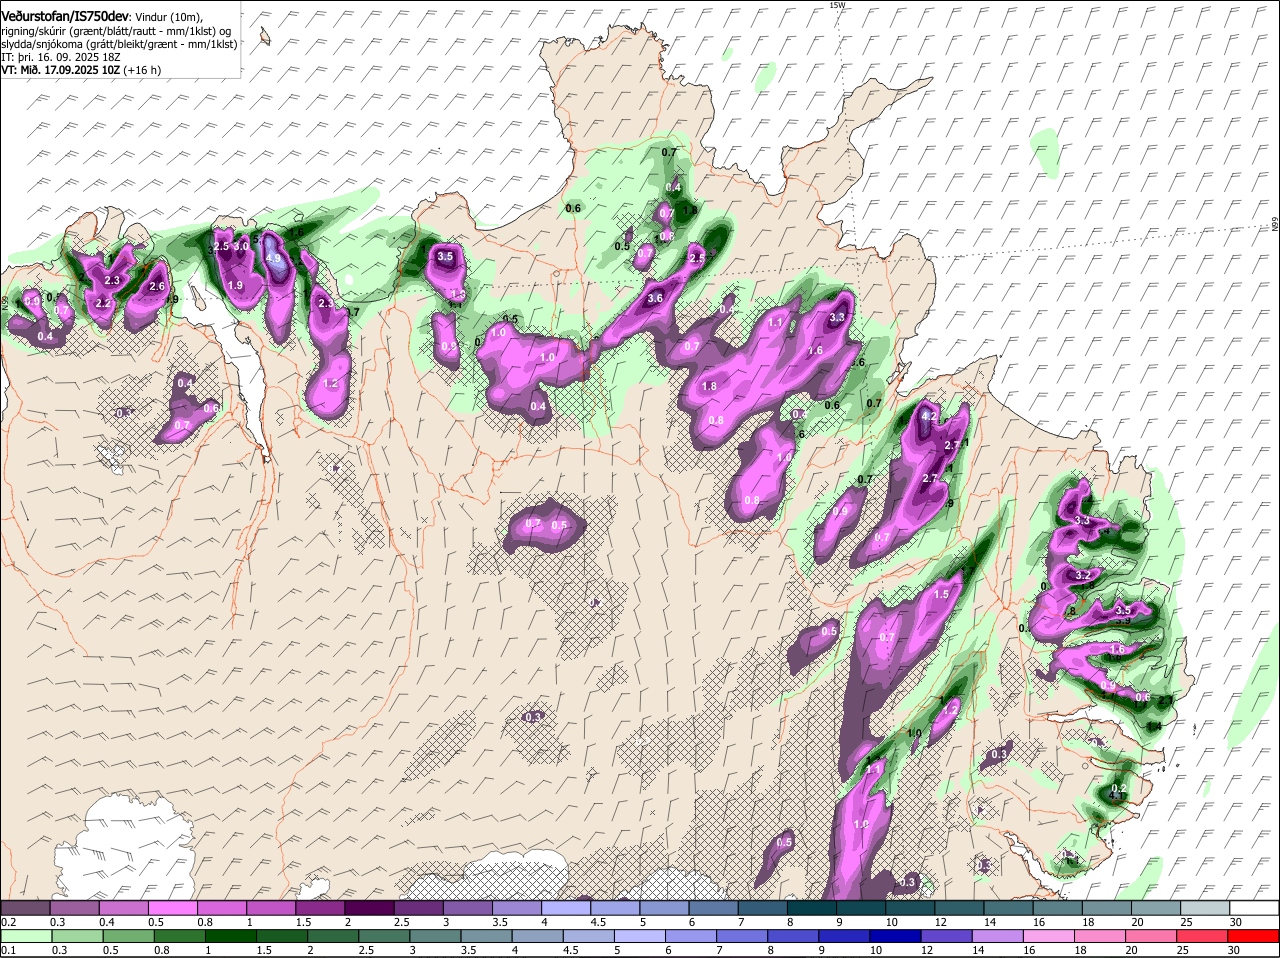Pick the pink 0.5 mm snow legend swatch
The width and height of the screenshot is (1280, 958).
(174, 907)
